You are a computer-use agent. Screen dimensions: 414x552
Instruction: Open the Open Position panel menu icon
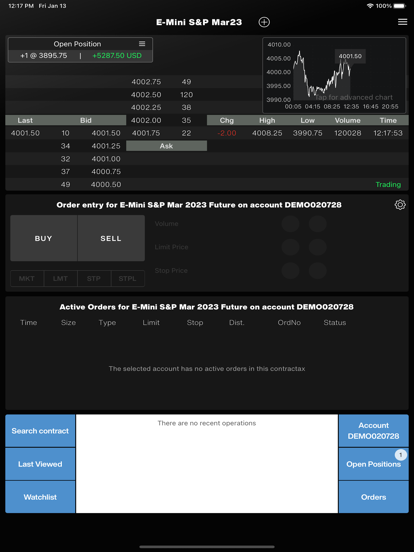coord(142,44)
